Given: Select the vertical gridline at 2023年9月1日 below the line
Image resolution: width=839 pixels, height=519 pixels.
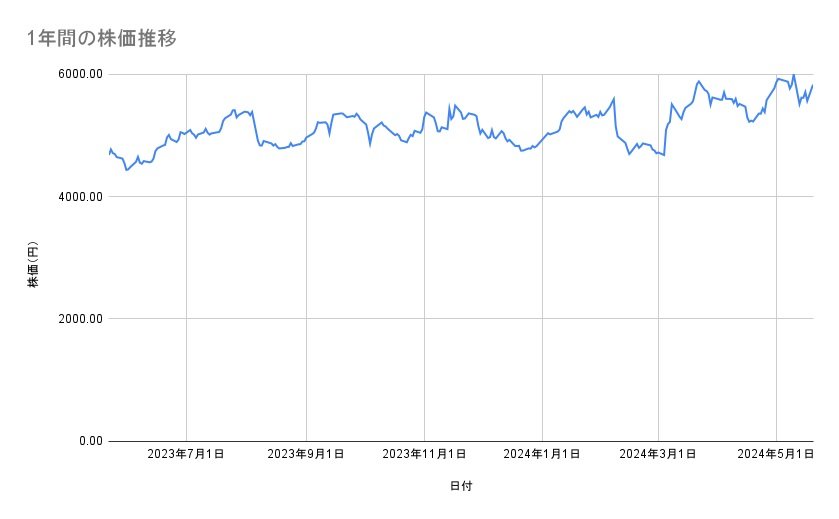Looking at the screenshot, I should tap(305, 300).
